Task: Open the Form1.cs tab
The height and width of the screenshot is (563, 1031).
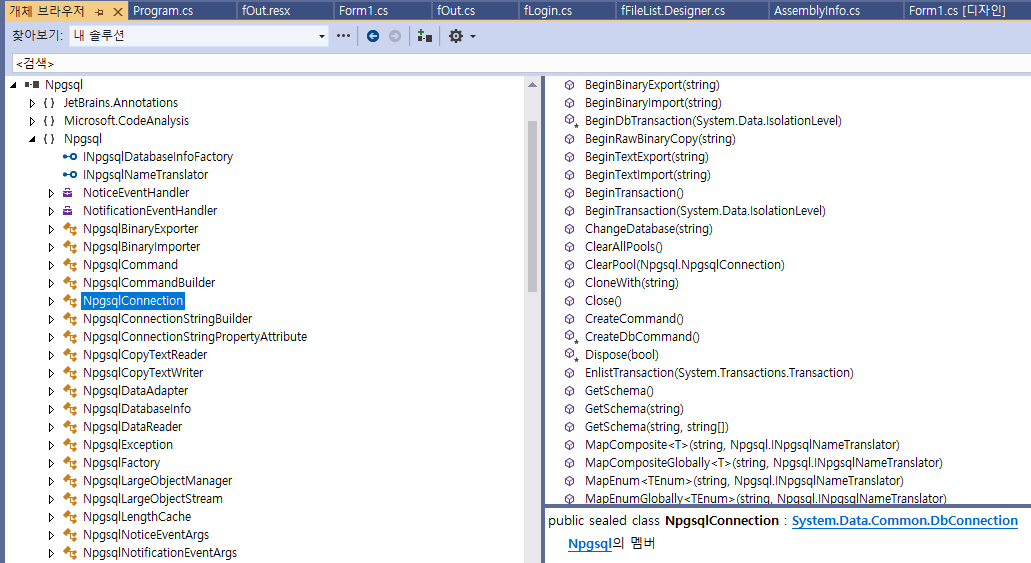Action: 363,11
